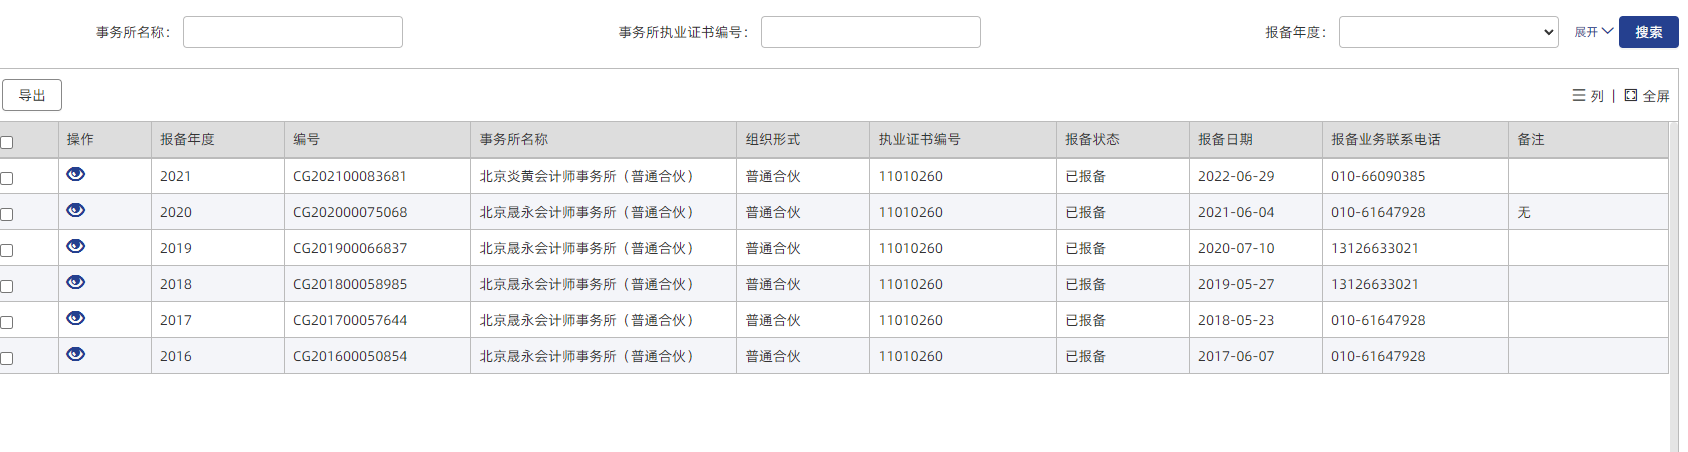The width and height of the screenshot is (1688, 452).
Task: Select the checkbox for the 2019 row
Action: pyautogui.click(x=7, y=250)
